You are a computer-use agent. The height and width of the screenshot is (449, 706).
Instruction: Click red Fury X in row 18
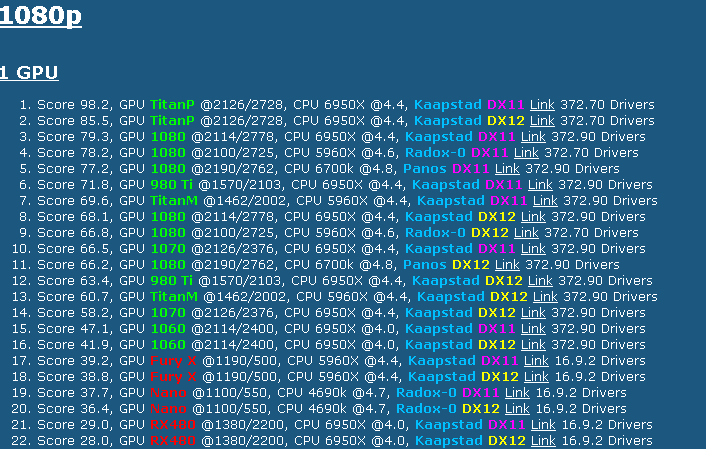(173, 376)
